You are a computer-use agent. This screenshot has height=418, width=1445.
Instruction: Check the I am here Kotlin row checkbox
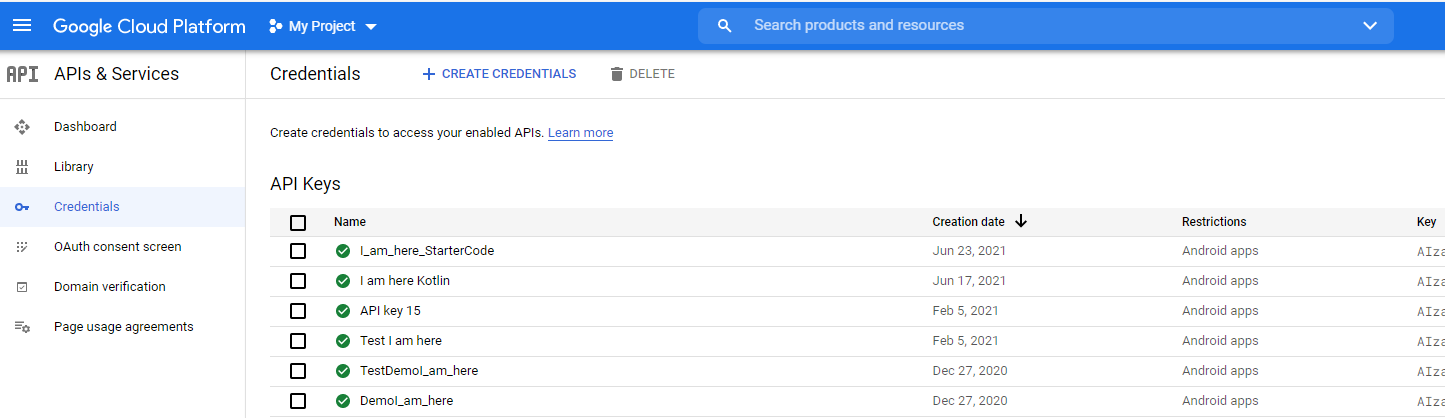(298, 281)
